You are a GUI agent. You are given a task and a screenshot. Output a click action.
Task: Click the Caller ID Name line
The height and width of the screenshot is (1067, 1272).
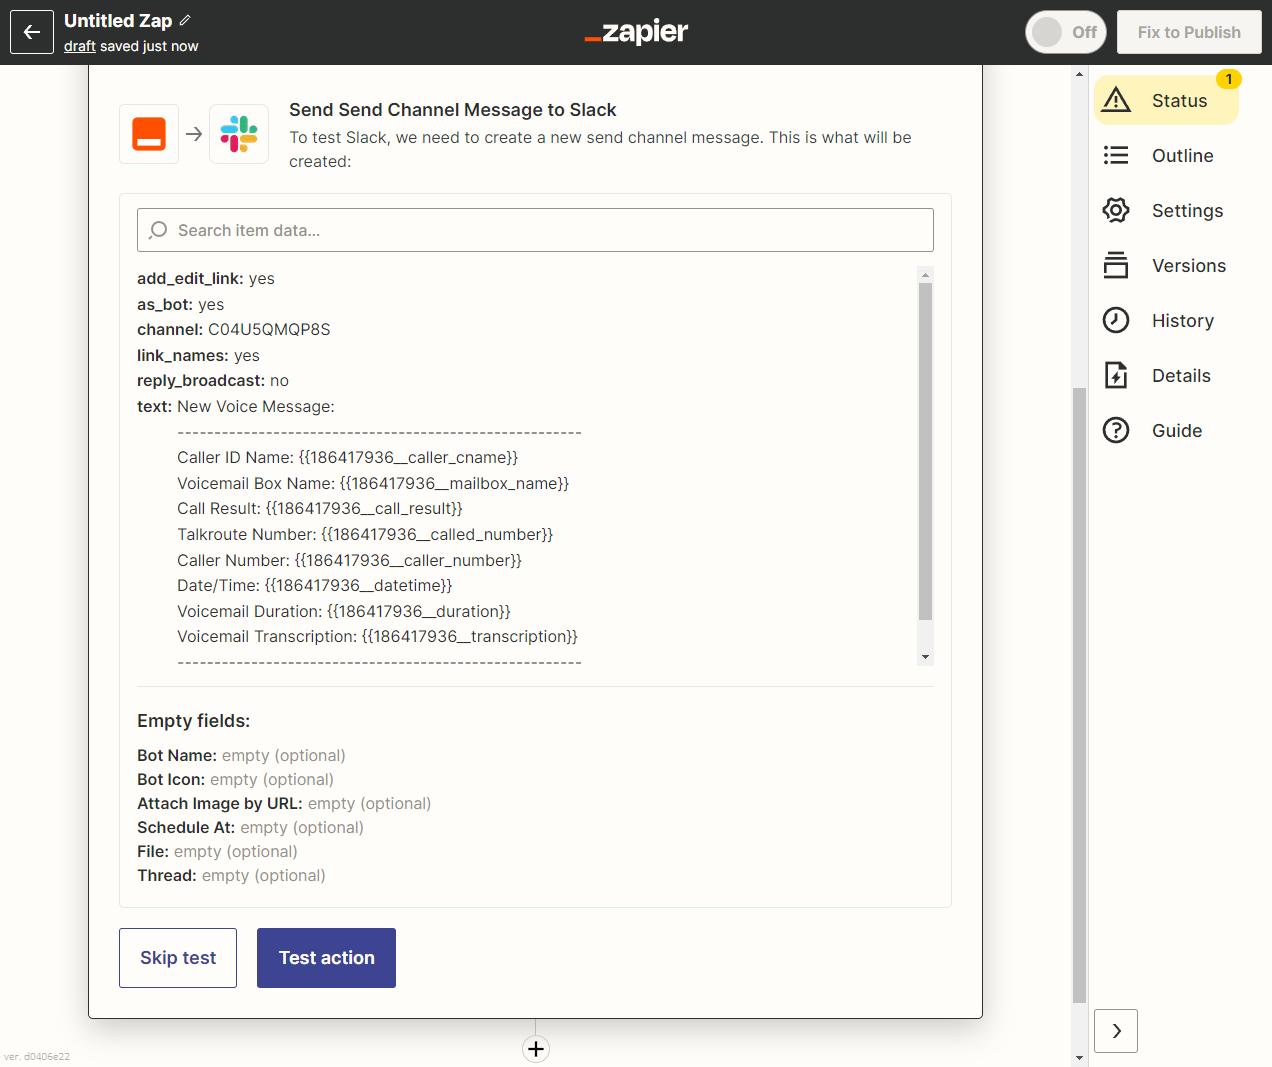coord(348,458)
